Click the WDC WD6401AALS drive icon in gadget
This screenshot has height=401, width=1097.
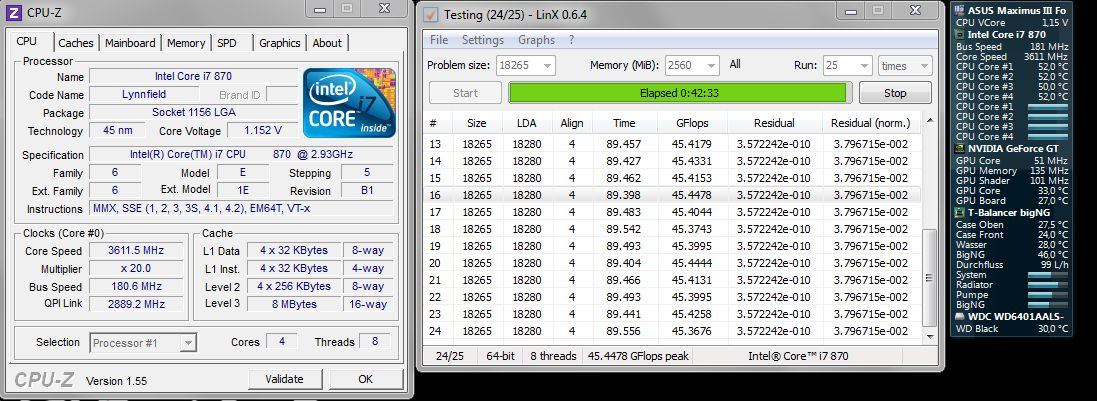(x=961, y=316)
